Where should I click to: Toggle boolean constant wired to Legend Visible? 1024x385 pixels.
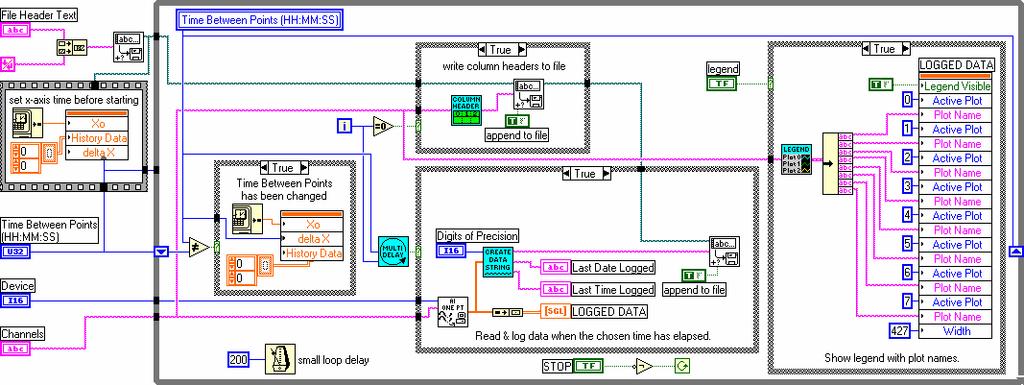pos(880,84)
